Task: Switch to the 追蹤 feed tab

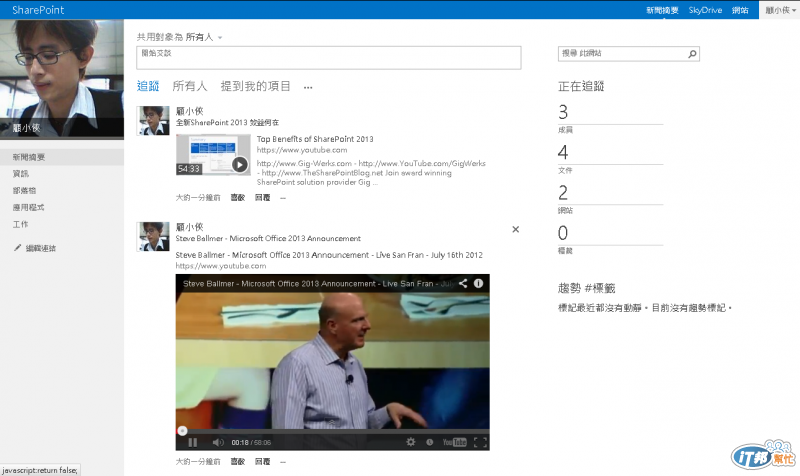Action: click(148, 86)
